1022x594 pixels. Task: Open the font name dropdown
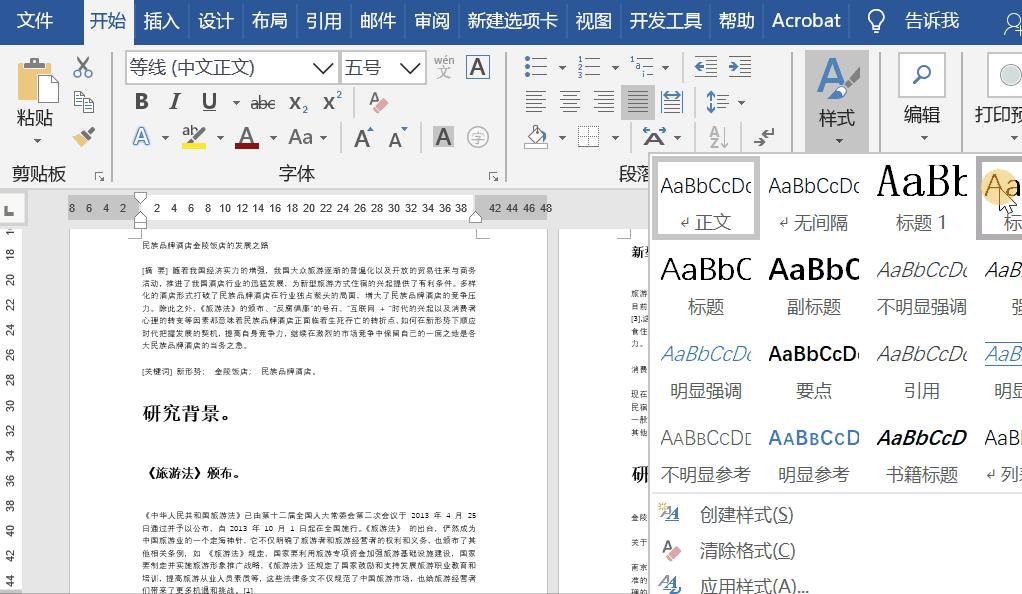pyautogui.click(x=323, y=67)
